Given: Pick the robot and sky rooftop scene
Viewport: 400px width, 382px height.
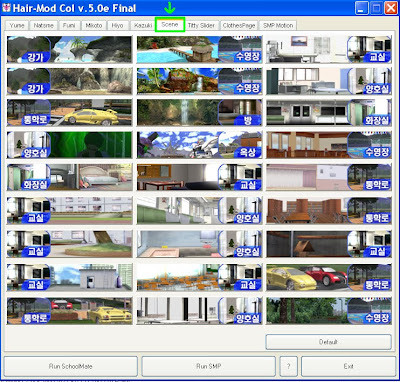Looking at the screenshot, I should [x=199, y=145].
